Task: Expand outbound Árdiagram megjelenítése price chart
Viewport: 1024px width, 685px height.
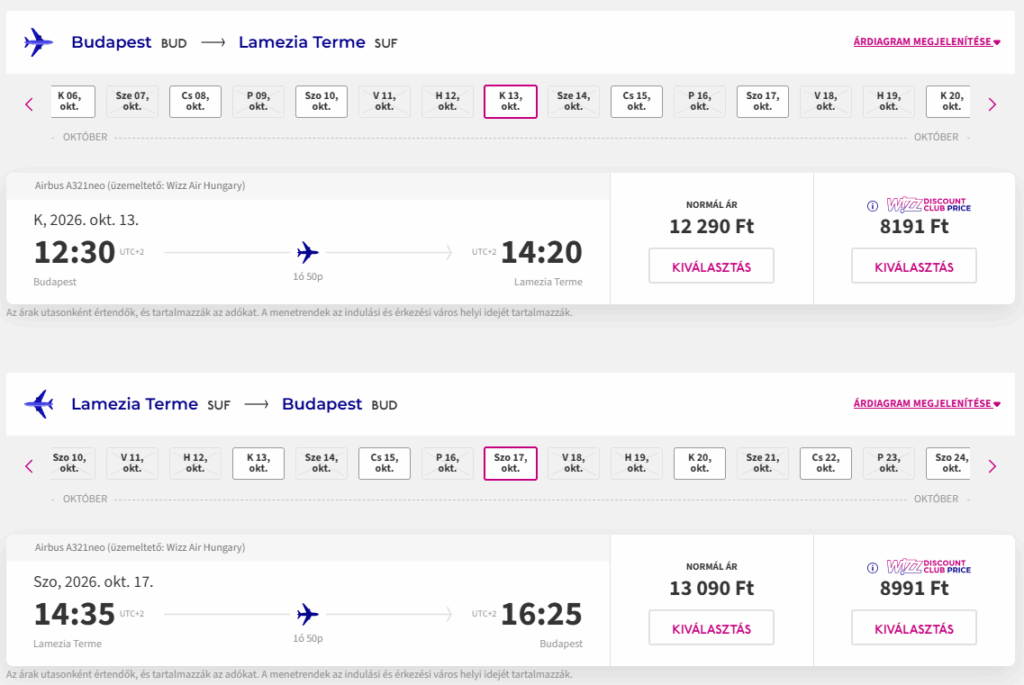Action: tap(927, 42)
